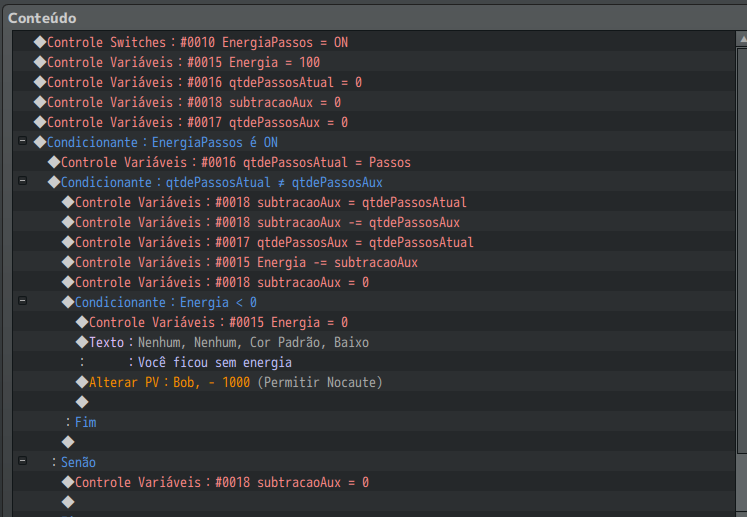Collapse the qtdePassosAtual ≠ qtdePassosAux conditional
Image resolution: width=747 pixels, height=517 pixels.
(23, 182)
